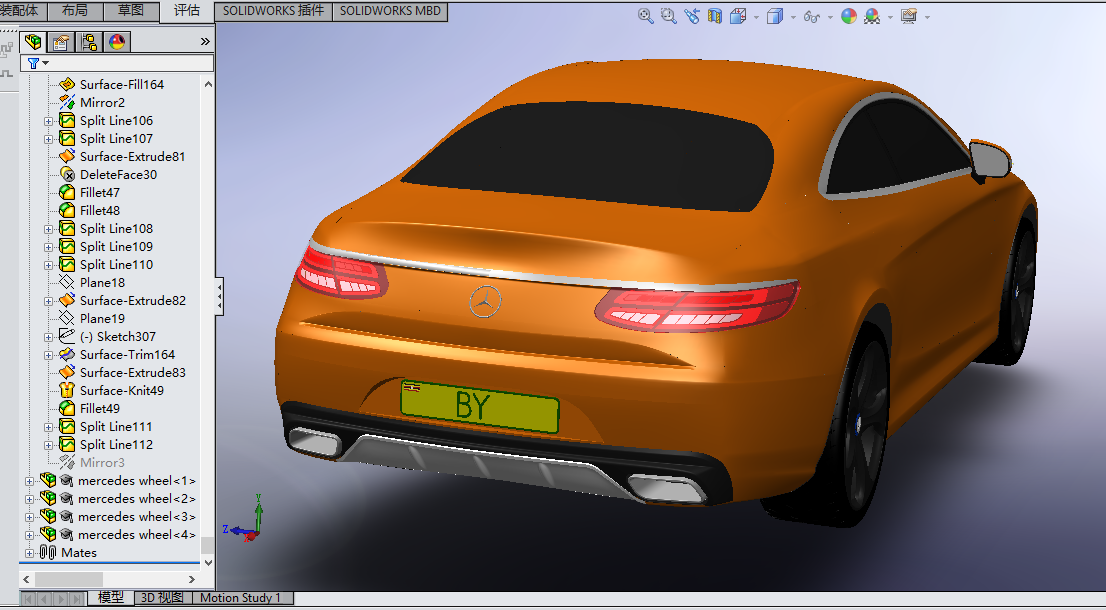Switch to the SOLIDWORKS 插件 tab
Image resolution: width=1106 pixels, height=610 pixels.
pyautogui.click(x=274, y=11)
